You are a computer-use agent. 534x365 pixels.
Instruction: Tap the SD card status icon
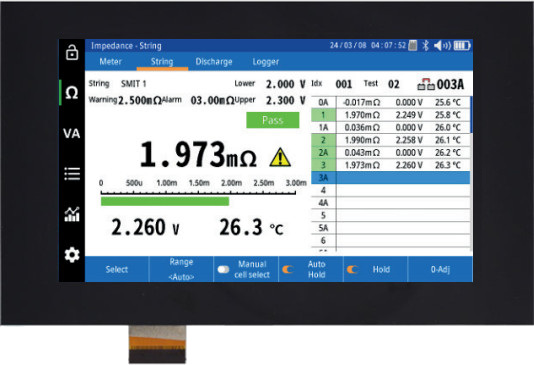click(x=412, y=45)
